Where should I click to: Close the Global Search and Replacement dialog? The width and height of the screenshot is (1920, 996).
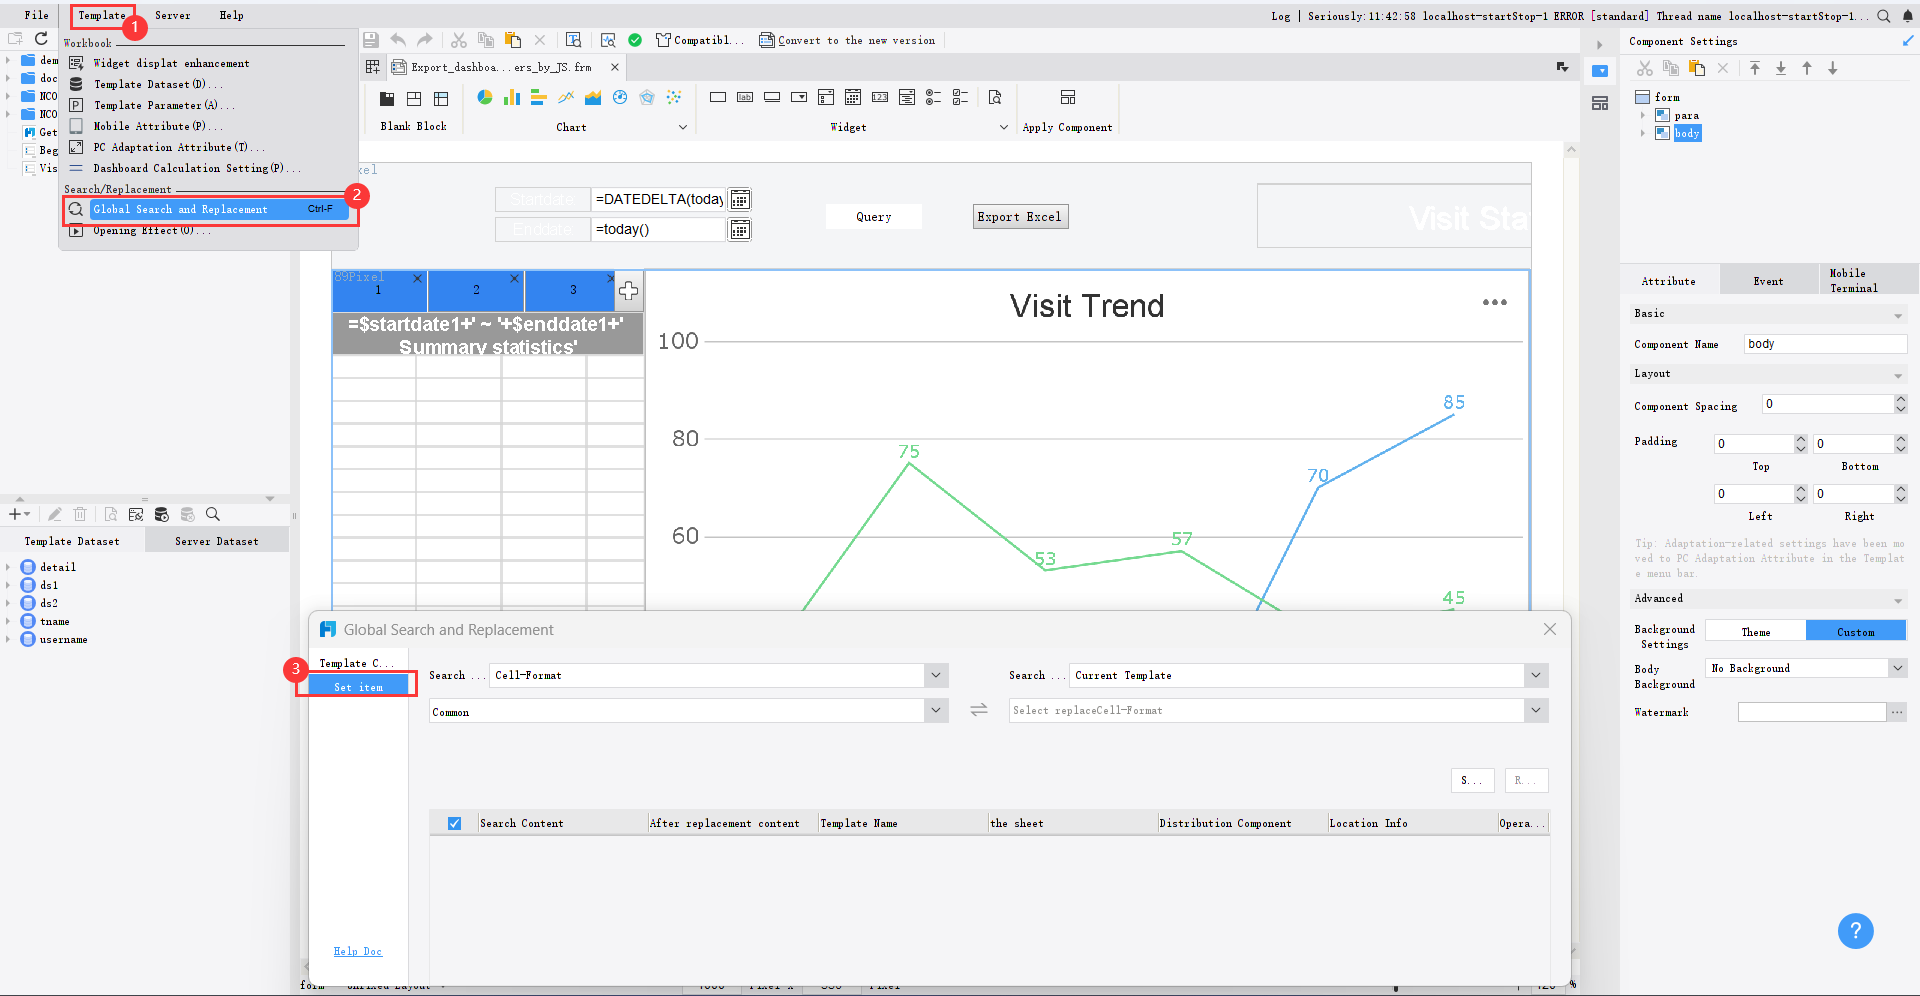pos(1550,629)
